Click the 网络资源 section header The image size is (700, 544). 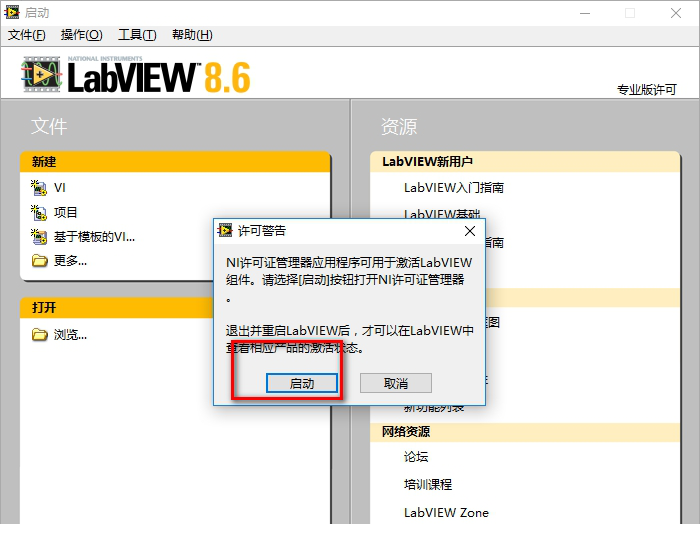coord(525,432)
